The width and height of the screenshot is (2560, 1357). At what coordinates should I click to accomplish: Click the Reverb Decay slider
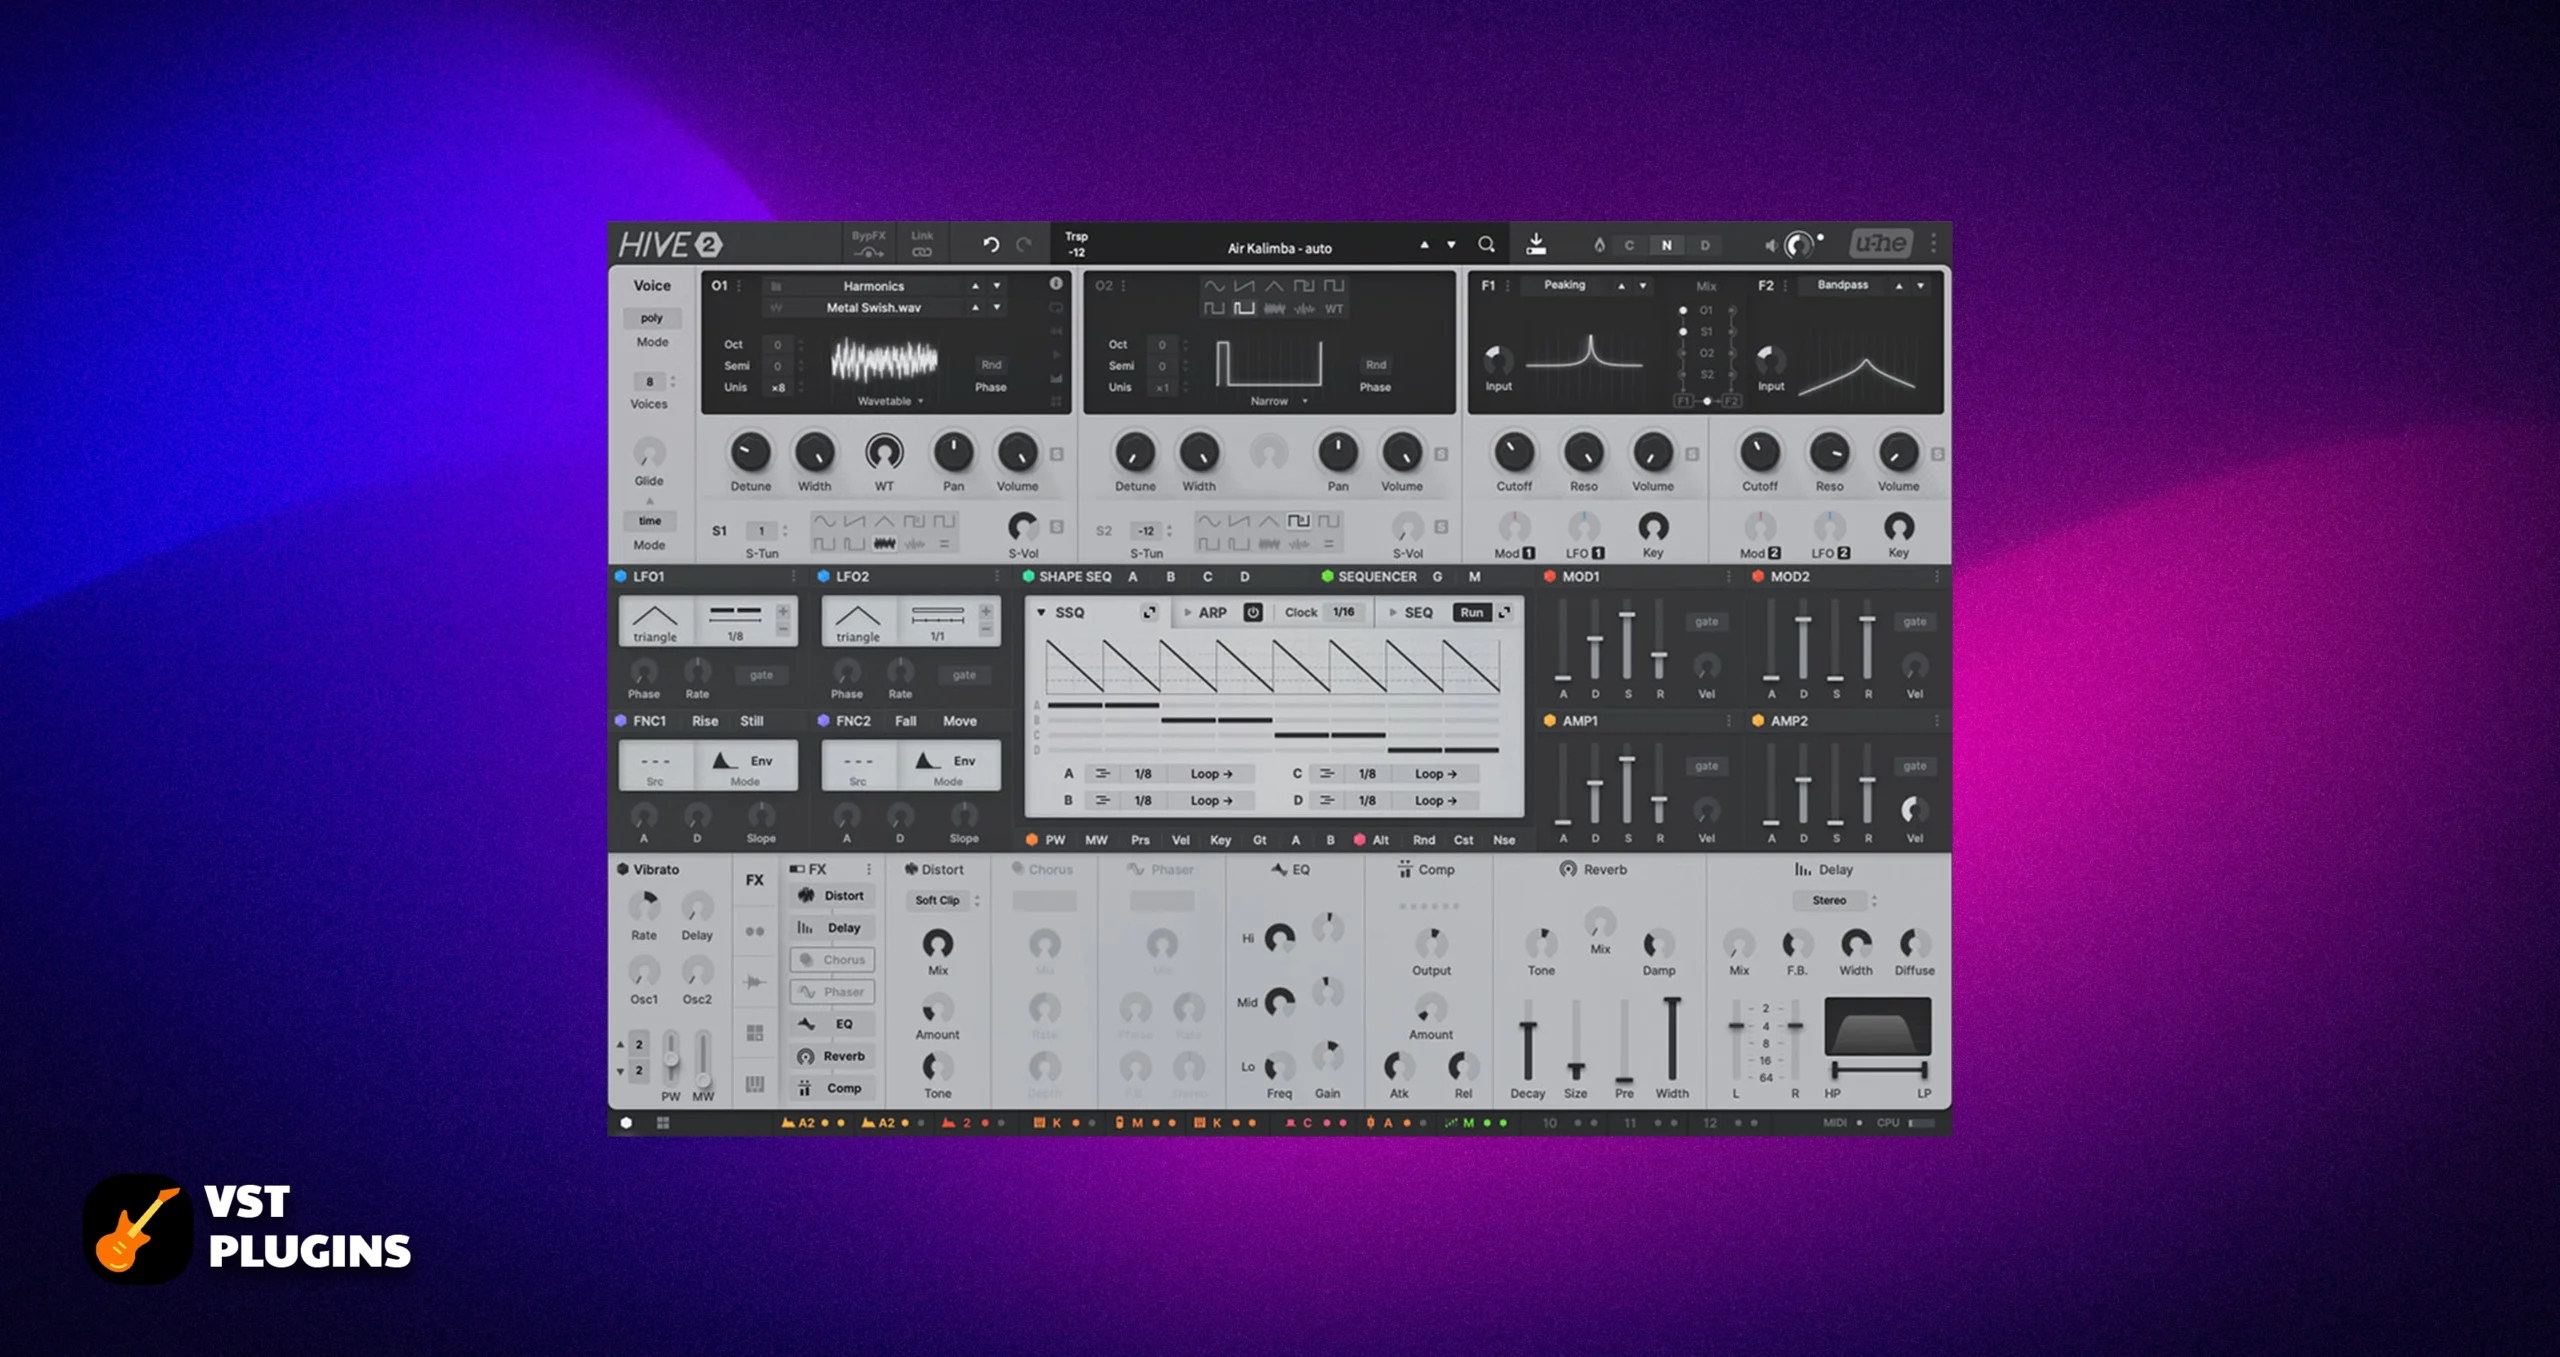coord(1527,1040)
